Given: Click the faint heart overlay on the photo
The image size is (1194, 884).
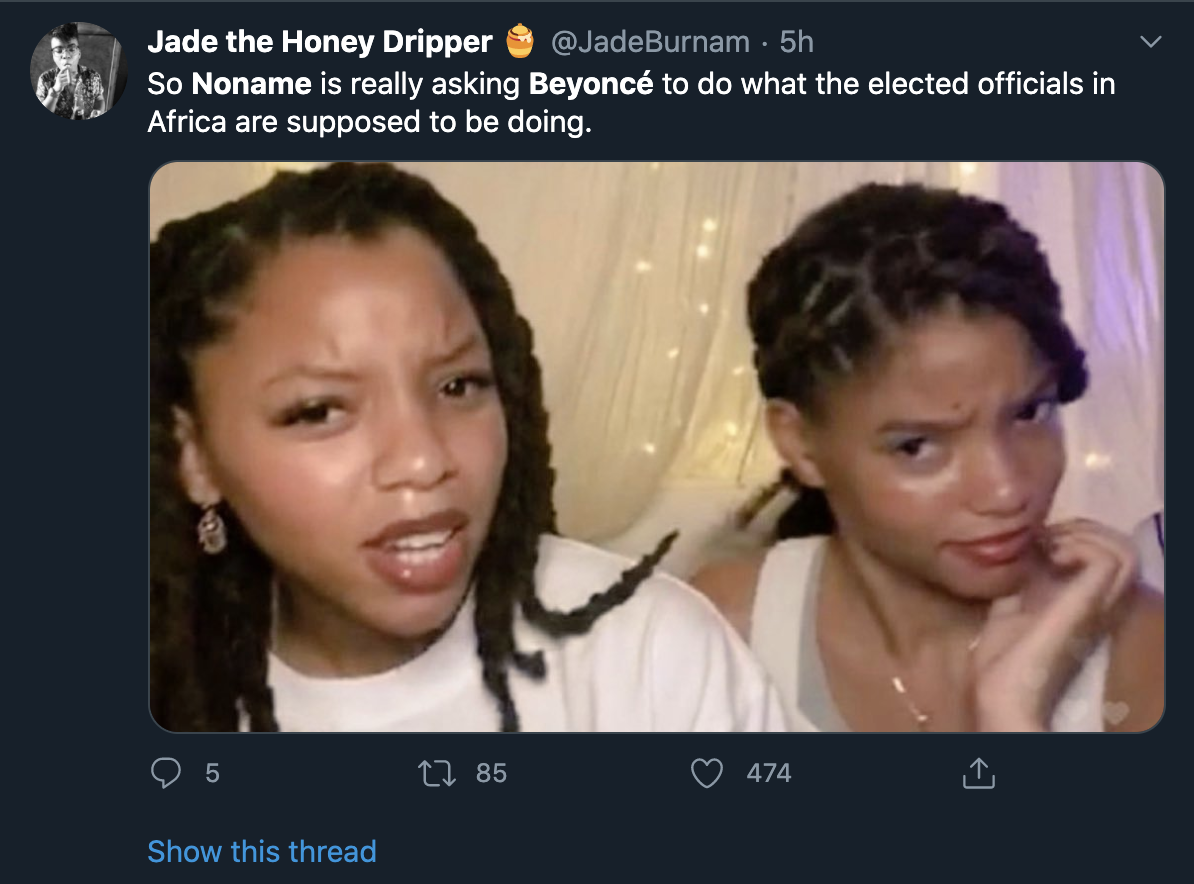Looking at the screenshot, I should point(1116,712).
